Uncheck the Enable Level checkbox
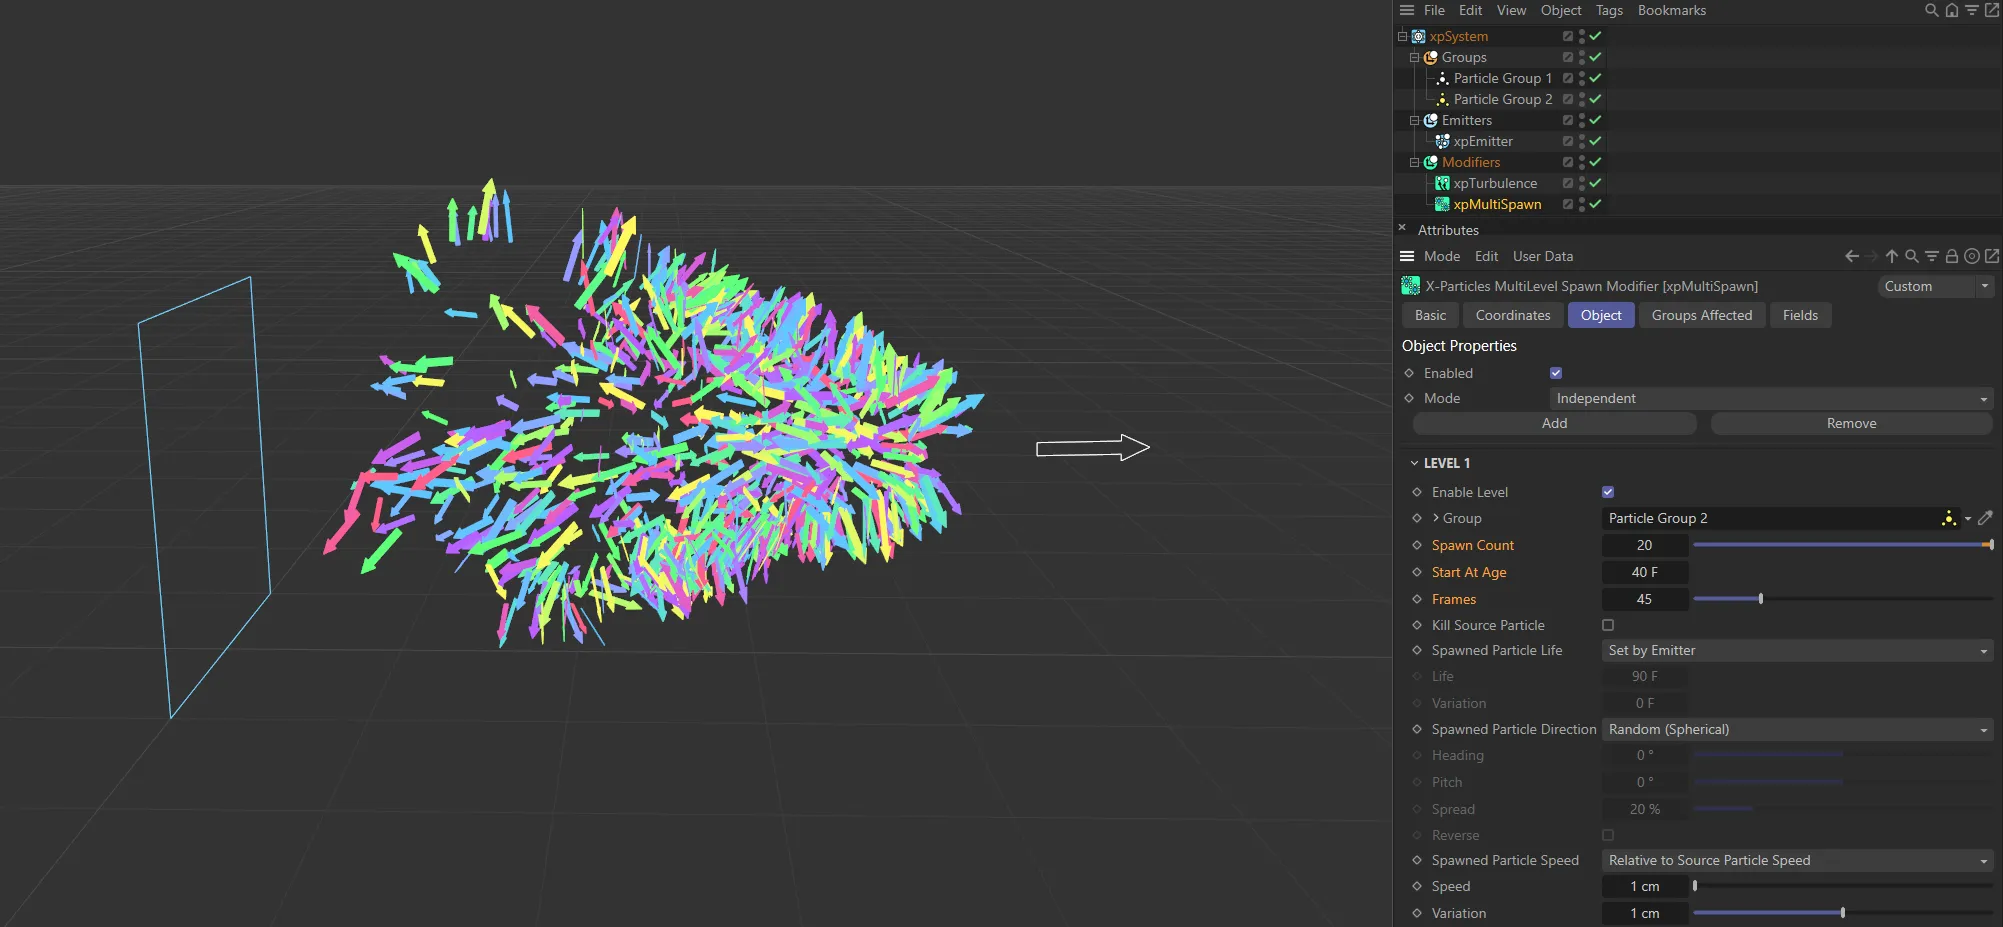This screenshot has width=2003, height=927. [1607, 491]
